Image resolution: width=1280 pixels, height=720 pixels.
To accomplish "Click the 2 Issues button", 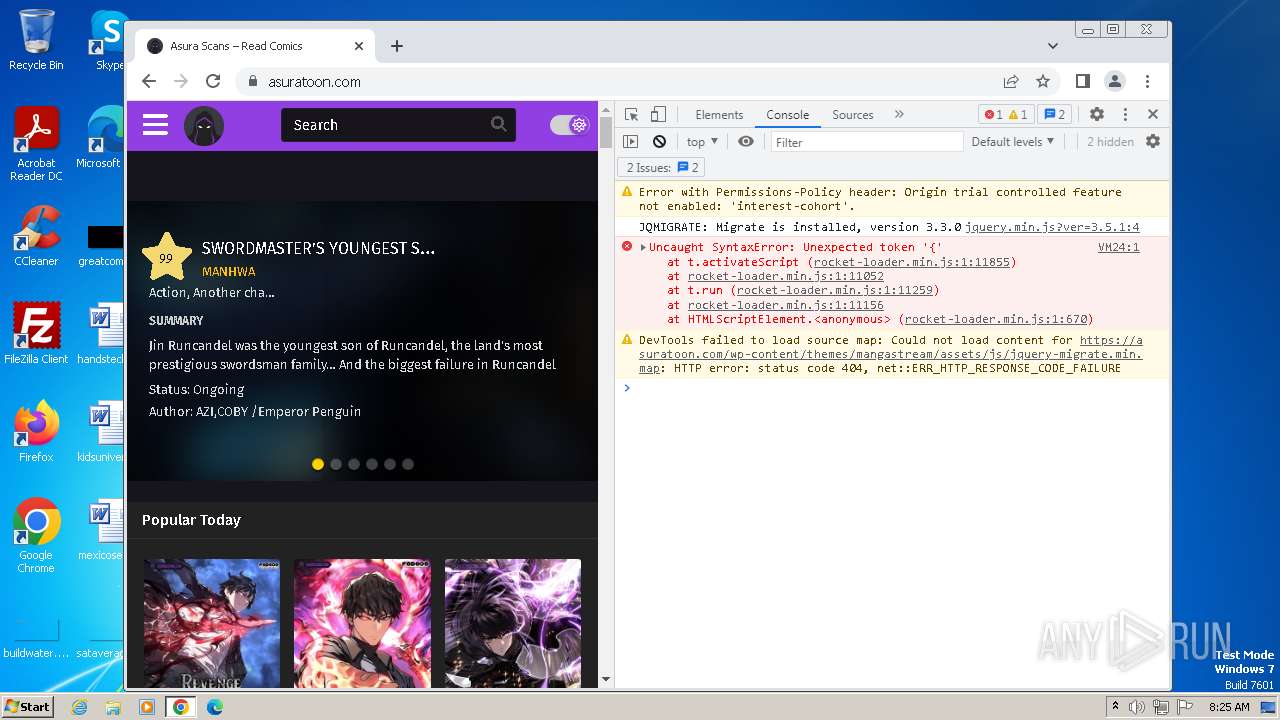I will pos(662,168).
